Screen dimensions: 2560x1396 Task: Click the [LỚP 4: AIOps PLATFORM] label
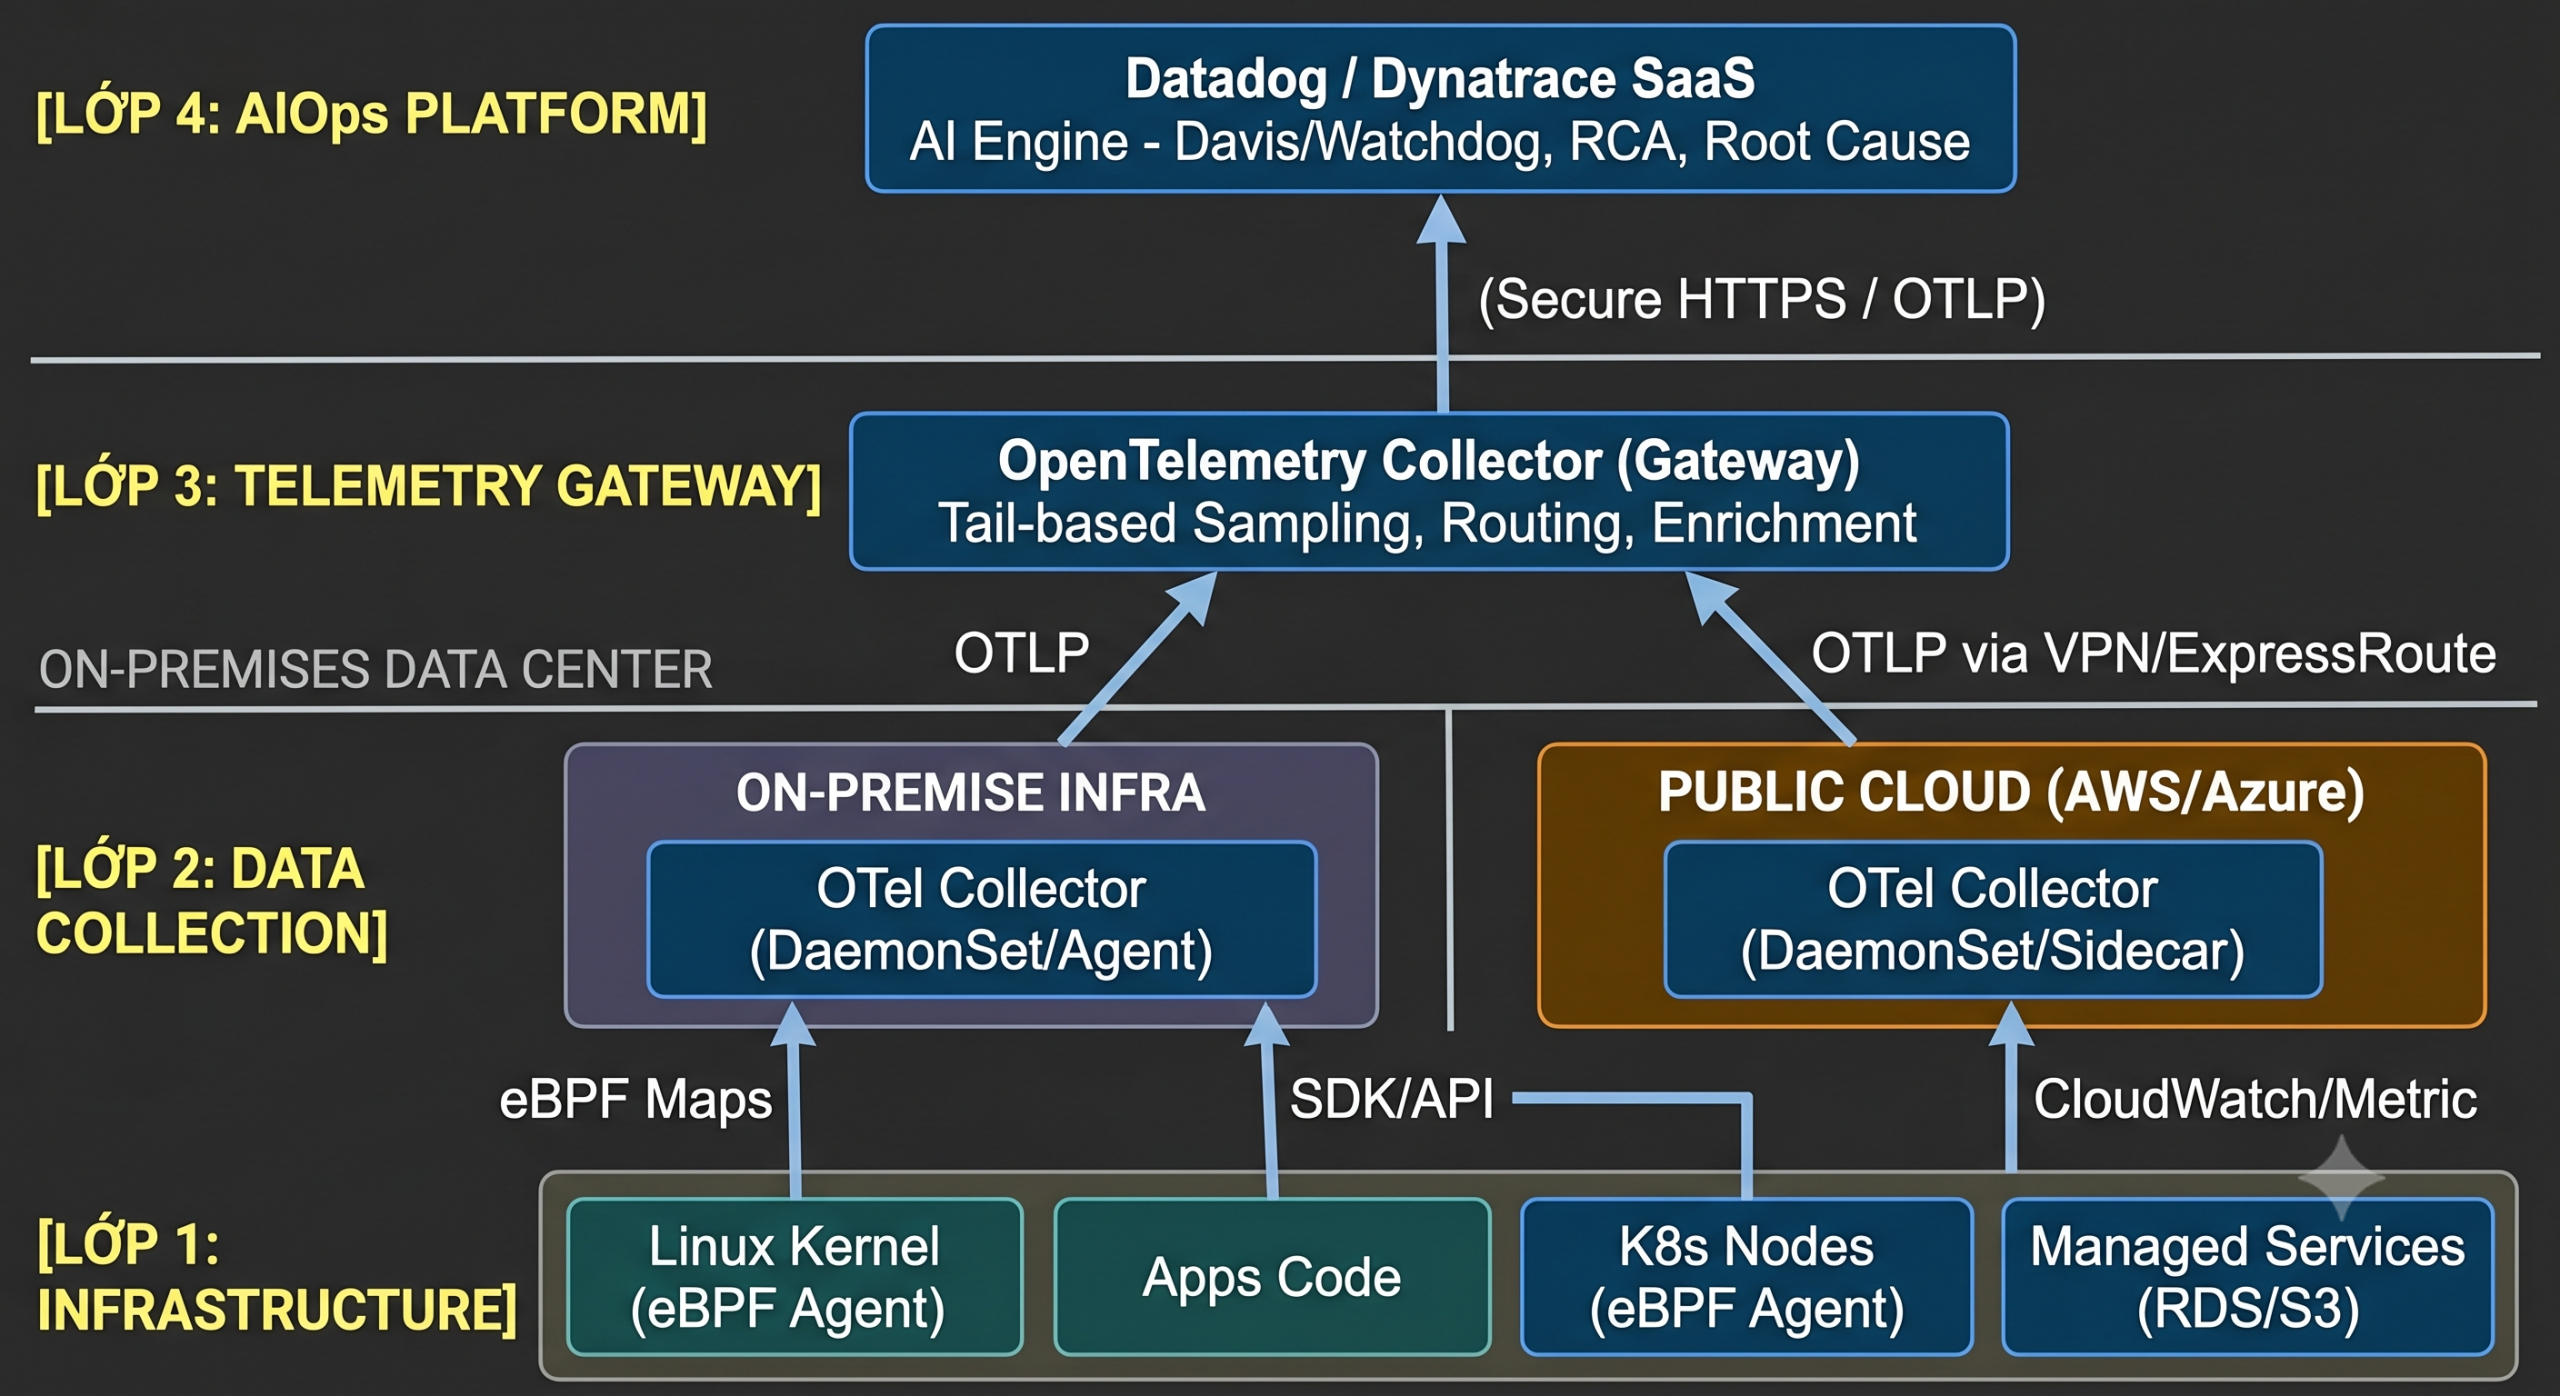click(372, 114)
